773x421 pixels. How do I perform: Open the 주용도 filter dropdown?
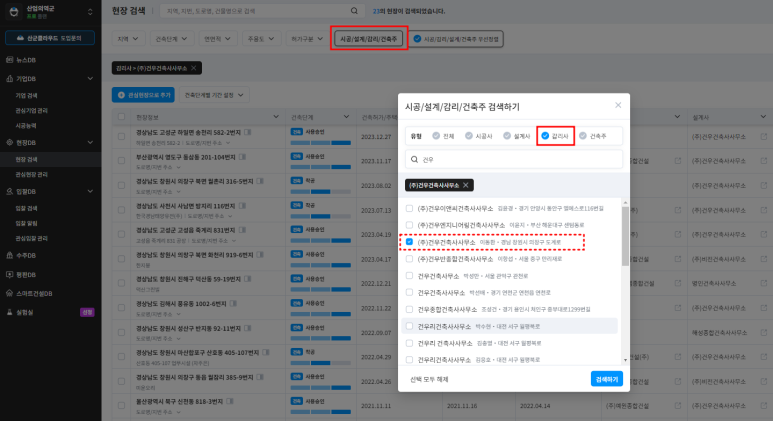click(261, 38)
